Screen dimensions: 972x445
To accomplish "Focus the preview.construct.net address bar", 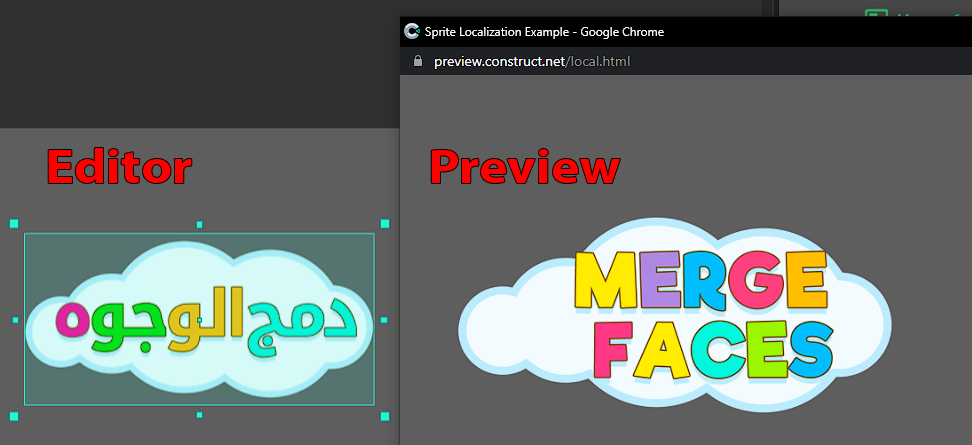I will click(532, 62).
